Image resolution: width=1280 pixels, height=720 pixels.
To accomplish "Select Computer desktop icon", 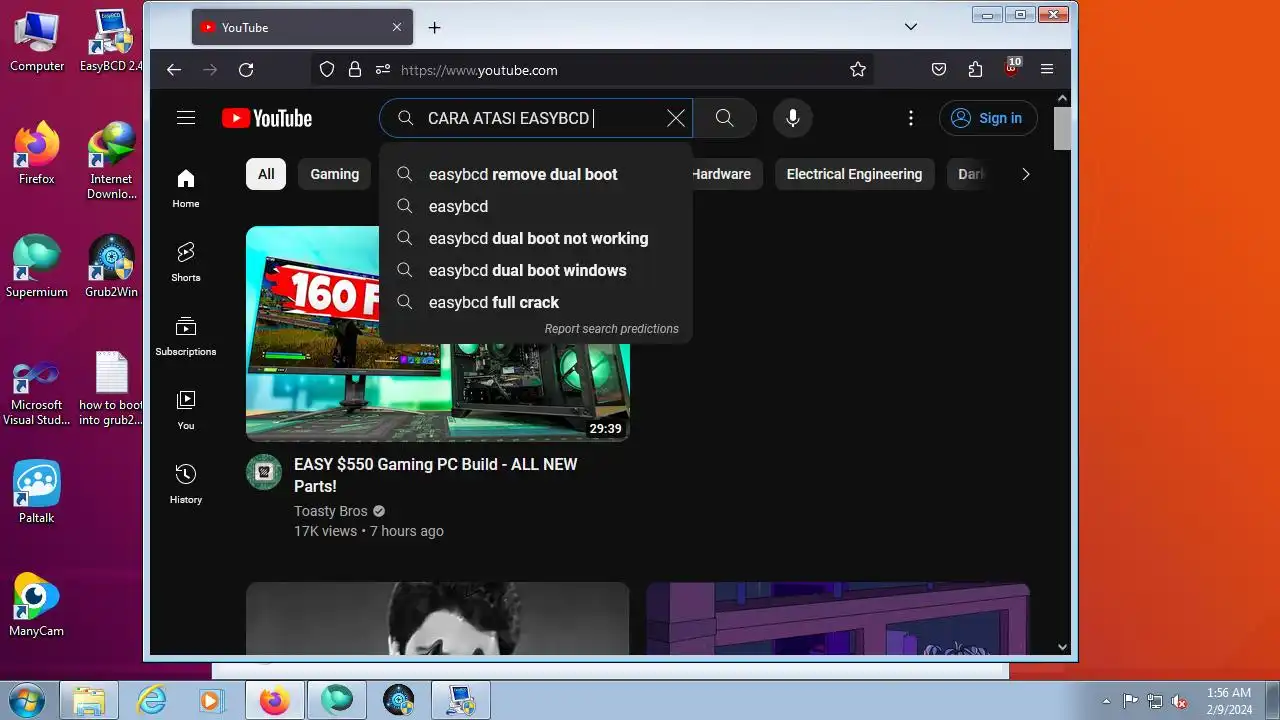I will click(x=37, y=42).
